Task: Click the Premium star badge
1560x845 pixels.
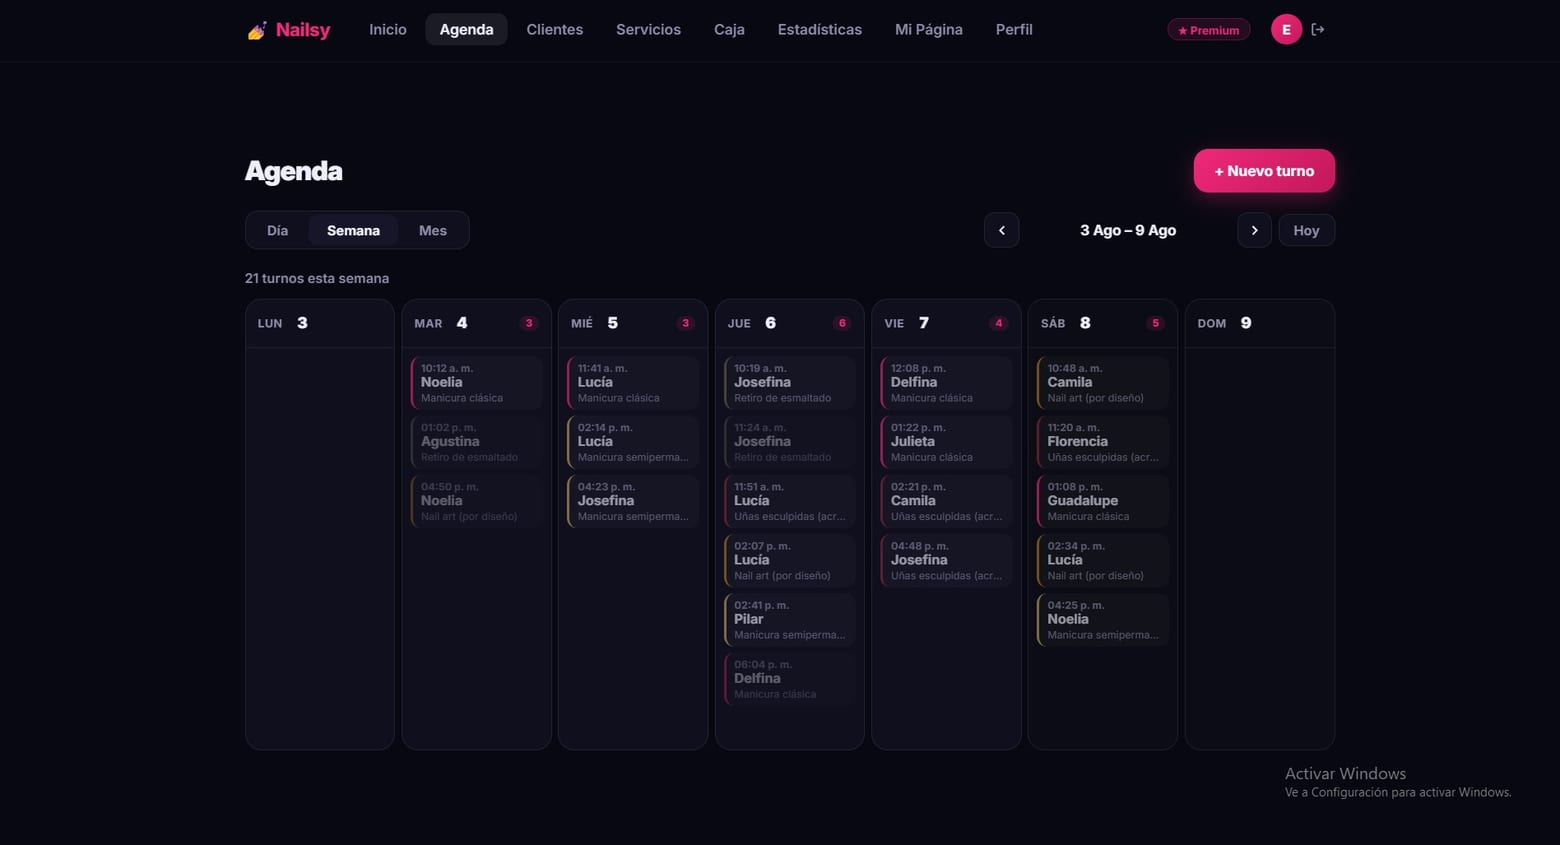Action: coord(1209,30)
